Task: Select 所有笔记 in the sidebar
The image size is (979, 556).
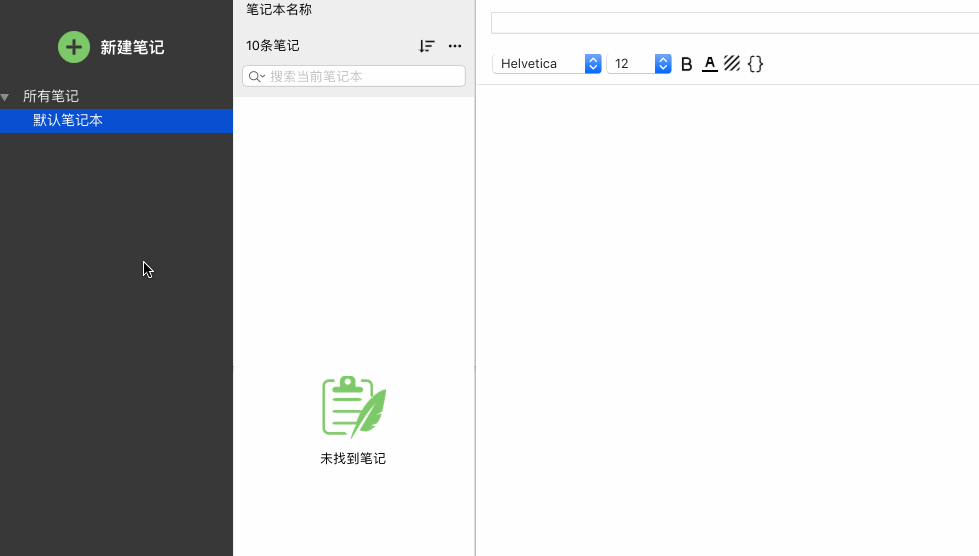Action: [x=51, y=96]
